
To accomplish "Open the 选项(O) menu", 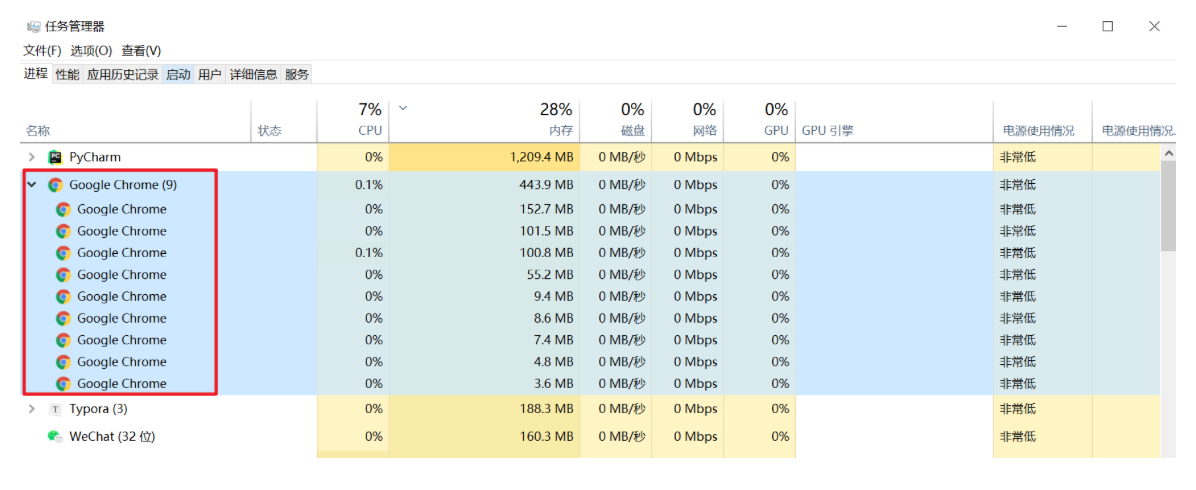I will [x=92, y=50].
